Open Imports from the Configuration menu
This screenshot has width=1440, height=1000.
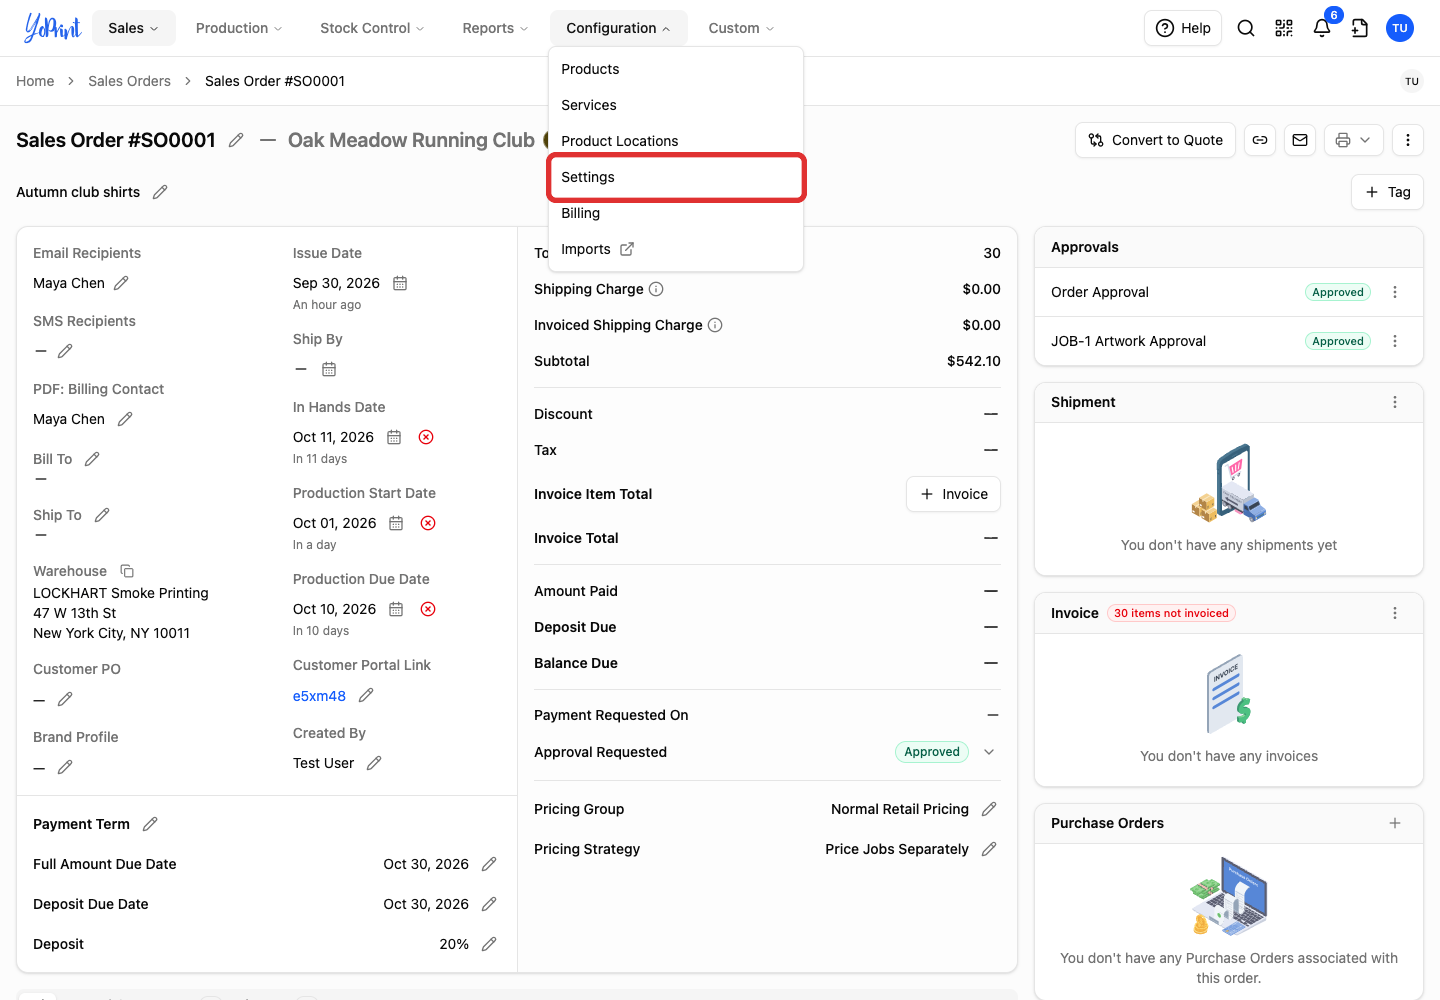(676, 249)
